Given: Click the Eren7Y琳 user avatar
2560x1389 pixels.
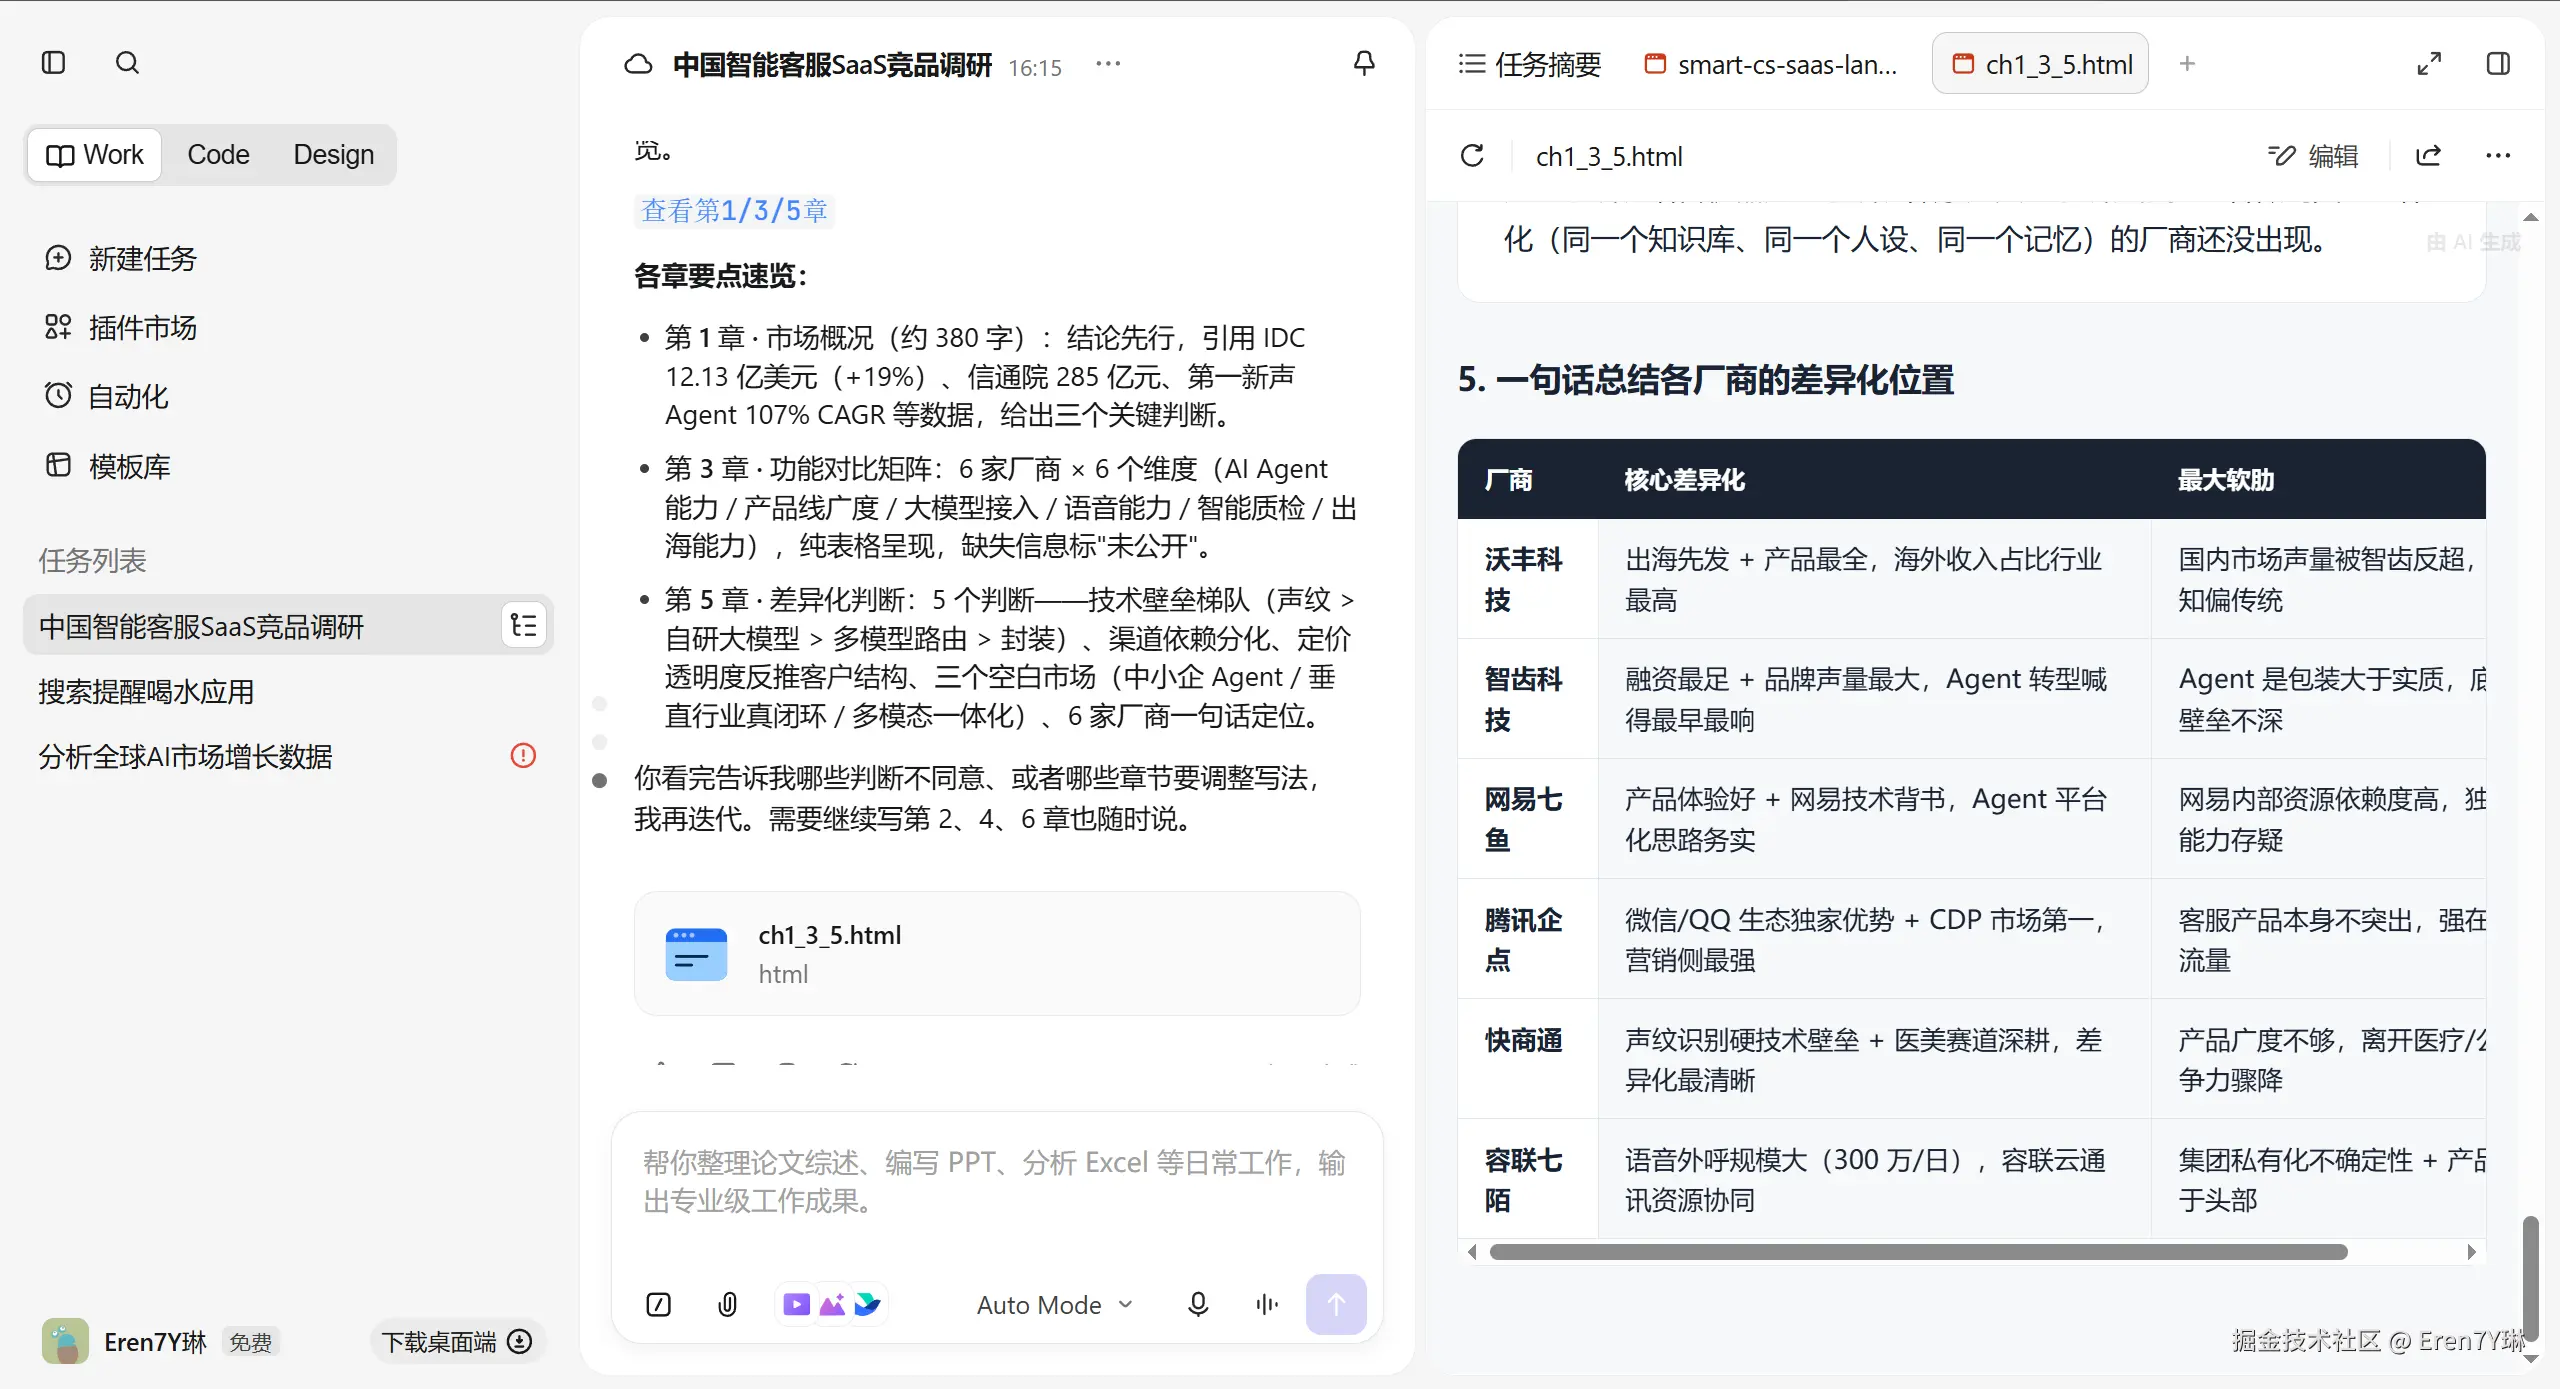Looking at the screenshot, I should (x=65, y=1341).
